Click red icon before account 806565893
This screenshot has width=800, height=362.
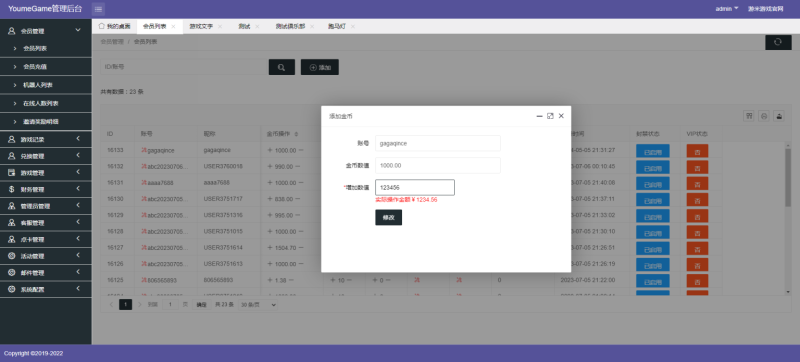pos(144,280)
